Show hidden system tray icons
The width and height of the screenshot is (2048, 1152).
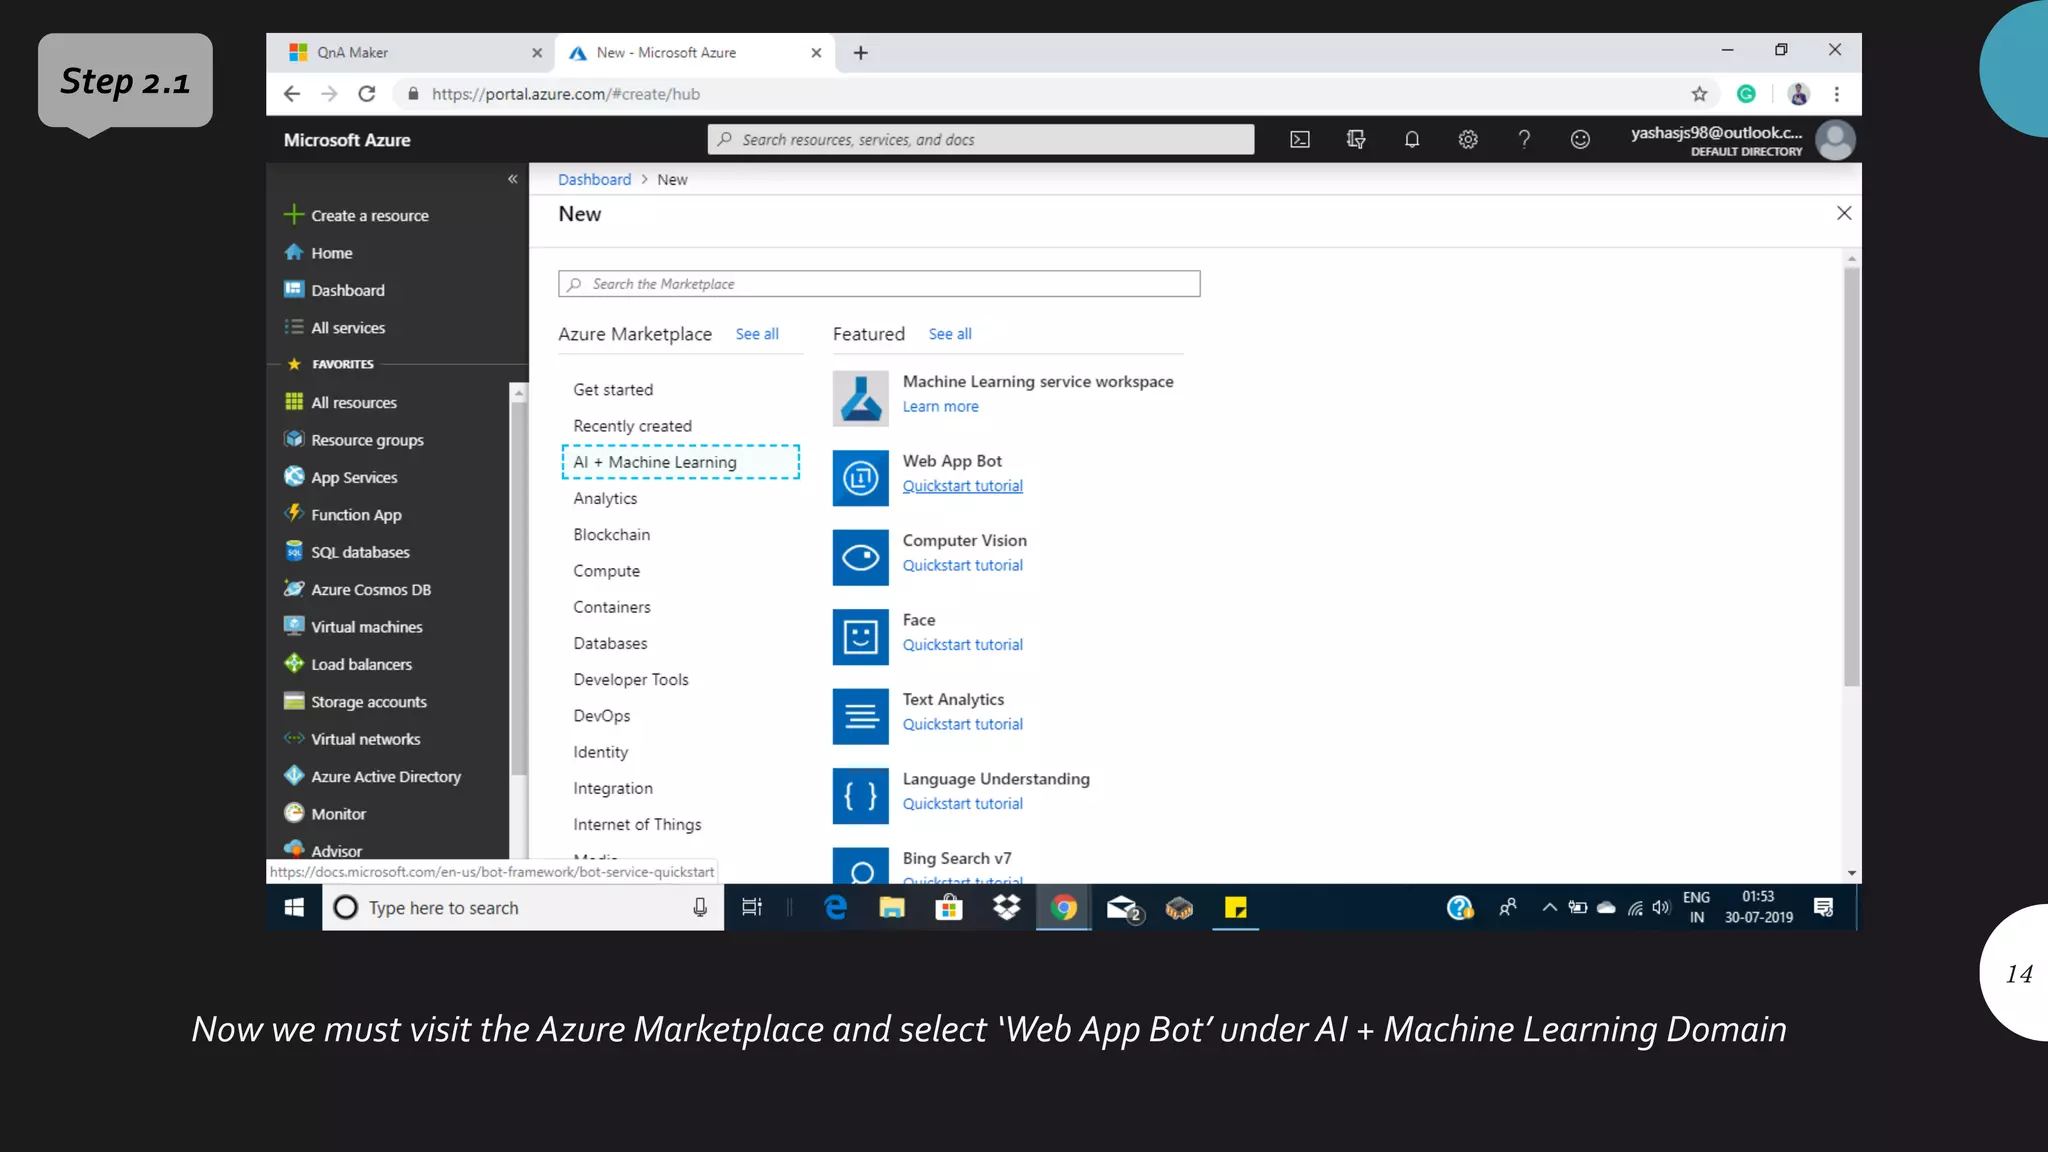(x=1549, y=908)
